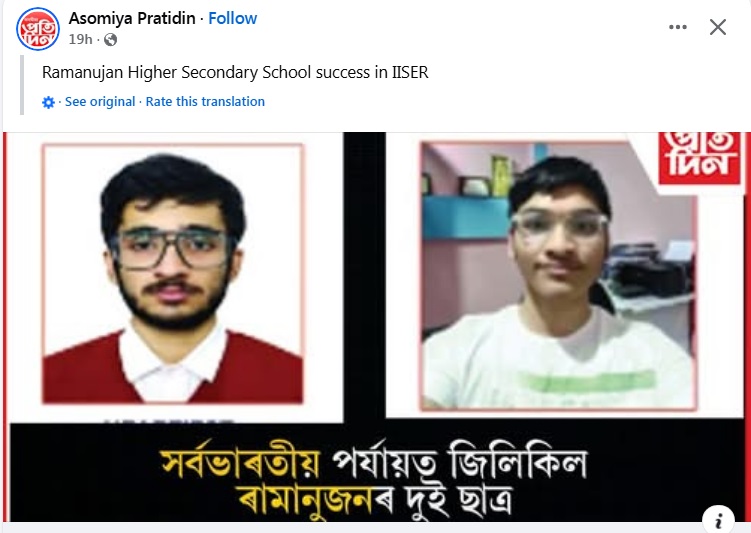Click the red Pratidin logo on the image
The image size is (751, 533).
[699, 158]
